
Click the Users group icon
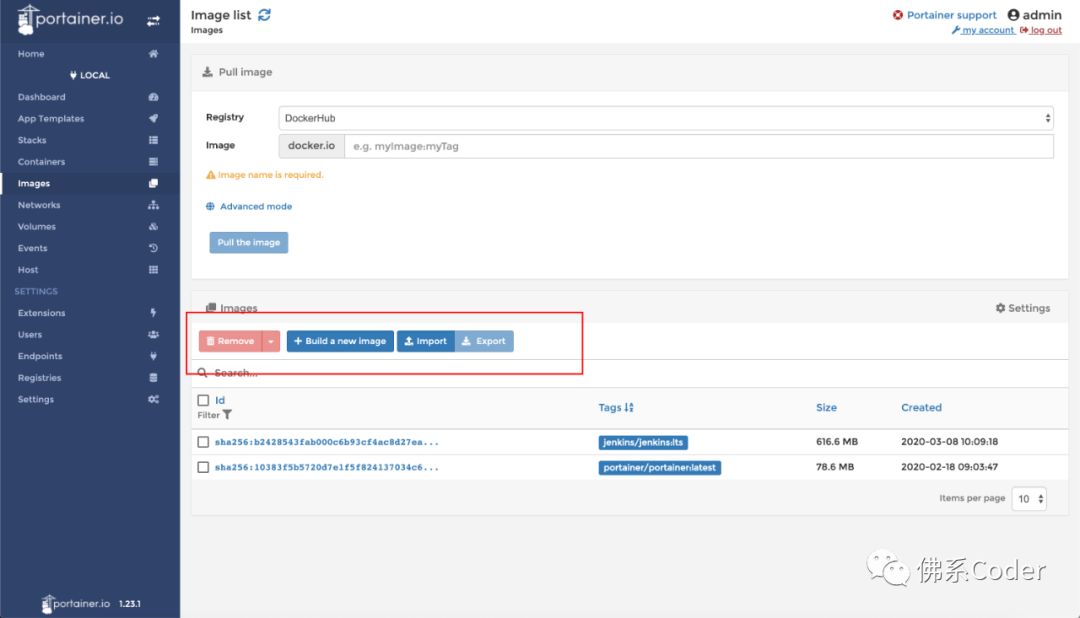(153, 334)
